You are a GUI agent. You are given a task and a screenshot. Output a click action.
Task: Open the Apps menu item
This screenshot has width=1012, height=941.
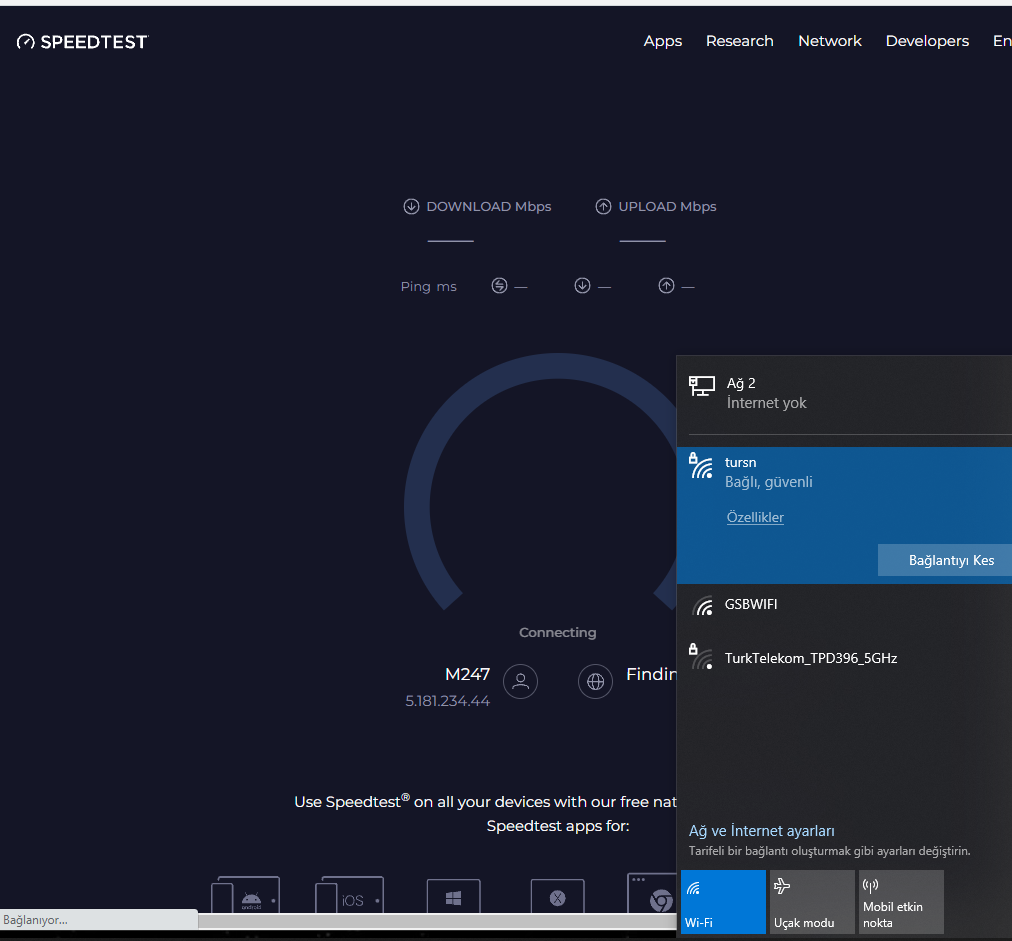(x=662, y=41)
